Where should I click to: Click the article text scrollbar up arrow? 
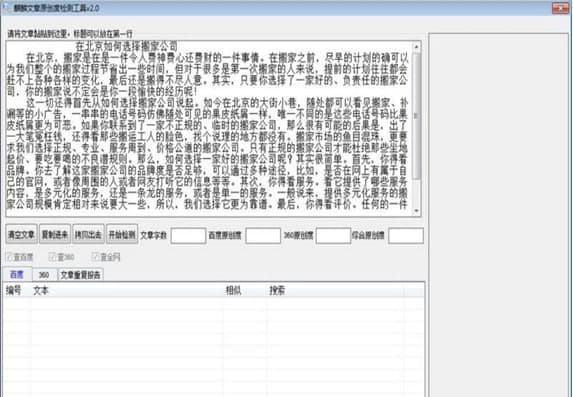[x=416, y=47]
